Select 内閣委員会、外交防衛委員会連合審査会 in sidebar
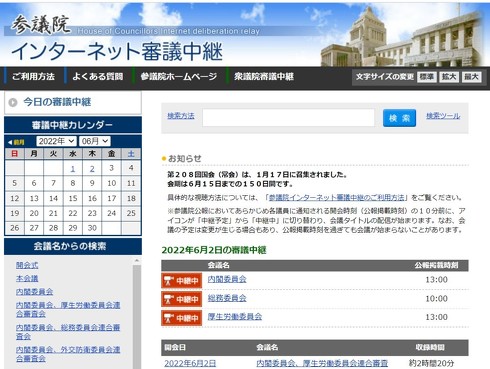 68,354
